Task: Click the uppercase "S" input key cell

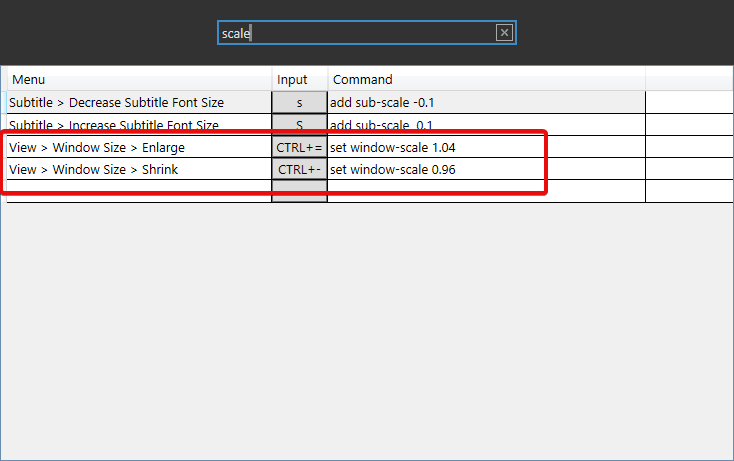Action: tap(300, 124)
